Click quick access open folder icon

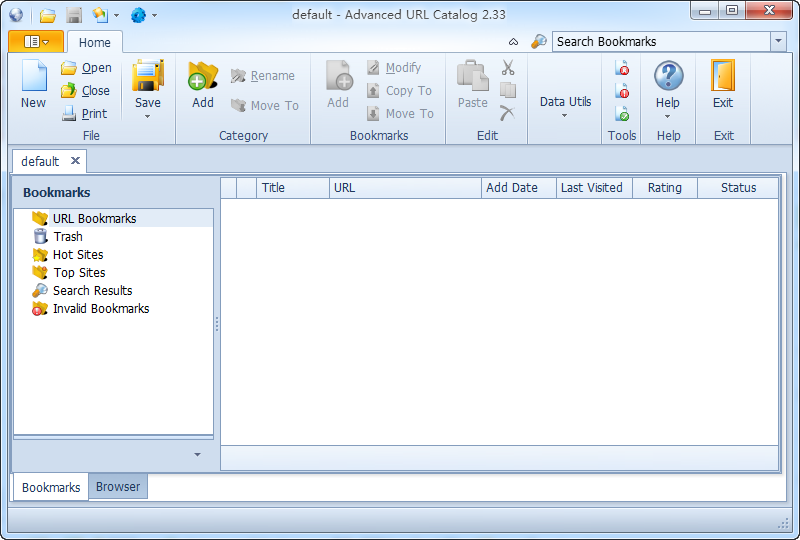[47, 15]
